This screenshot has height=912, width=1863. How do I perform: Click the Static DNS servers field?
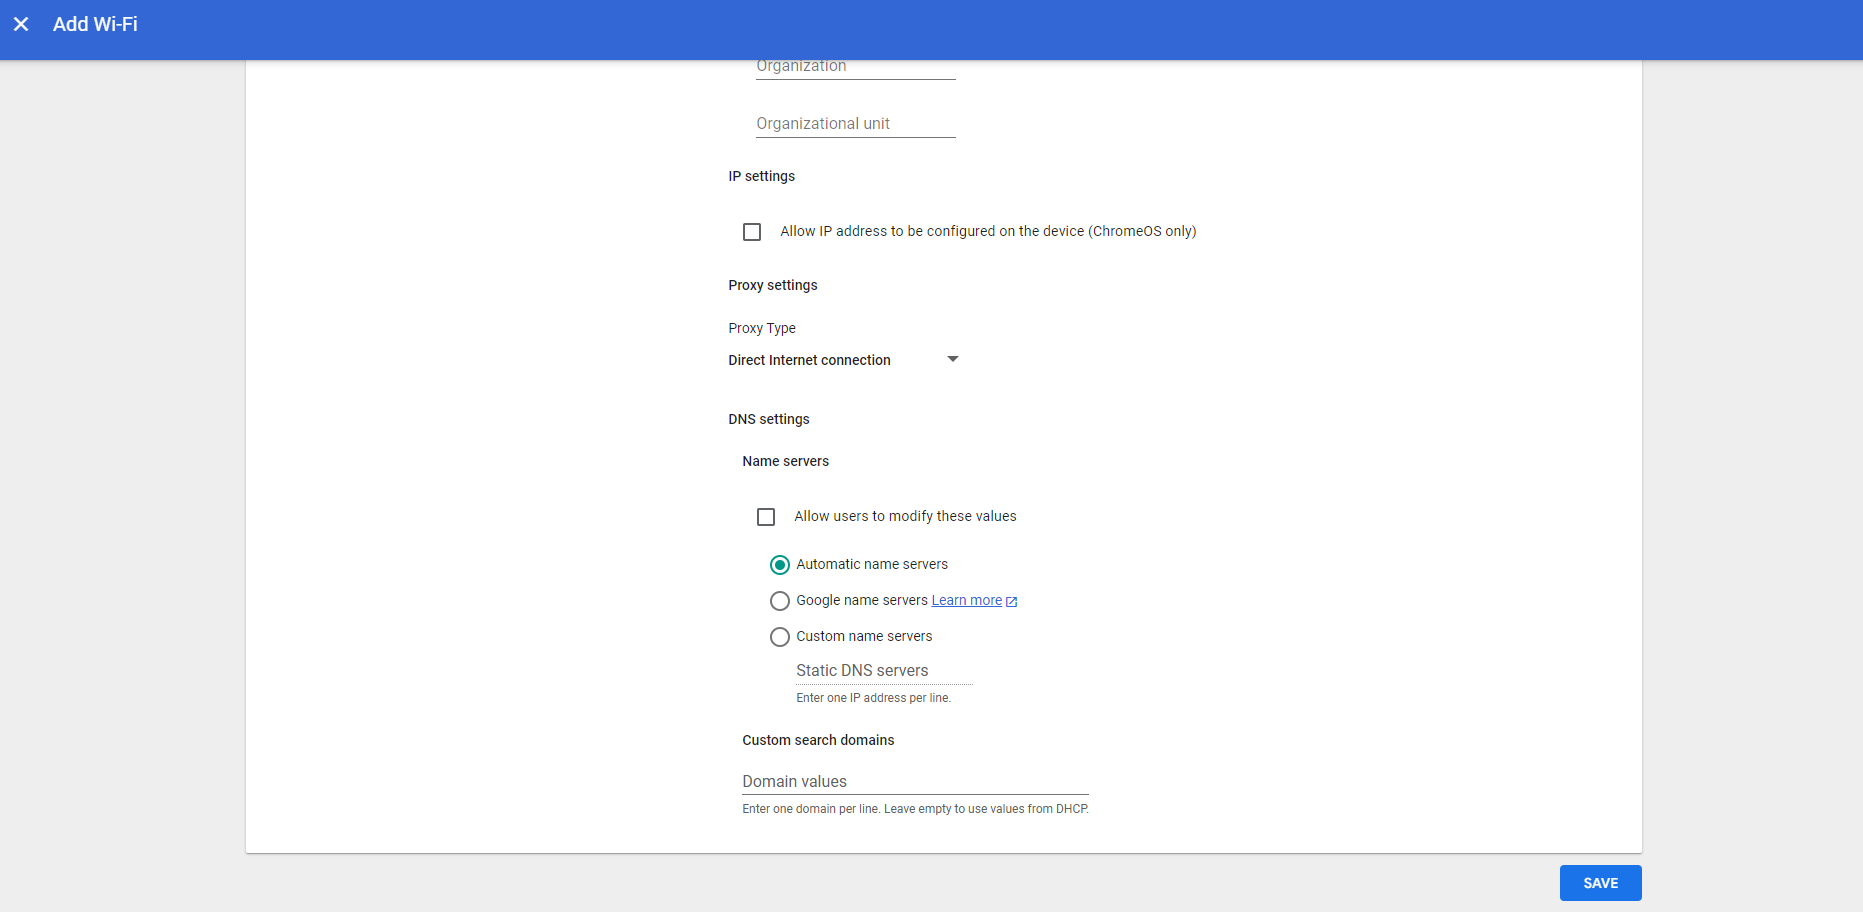tap(883, 671)
